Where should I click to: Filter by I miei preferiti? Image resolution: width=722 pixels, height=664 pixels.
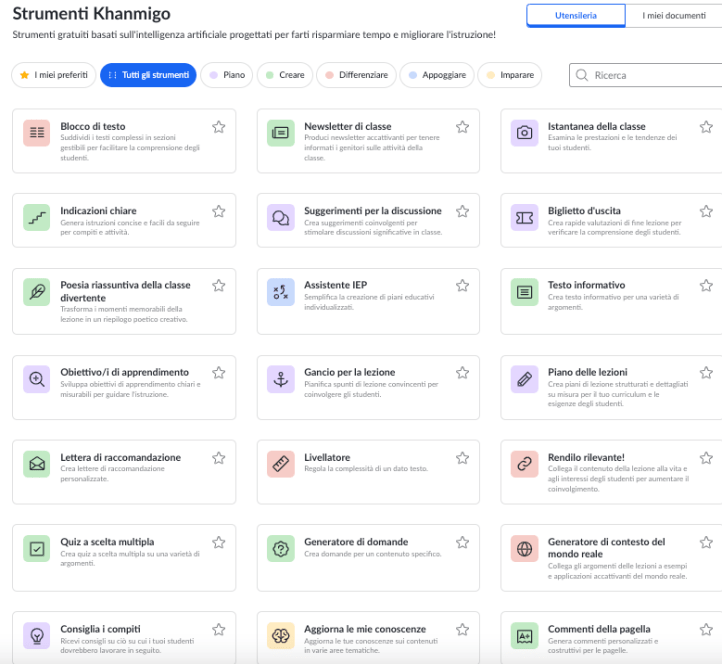pos(55,75)
